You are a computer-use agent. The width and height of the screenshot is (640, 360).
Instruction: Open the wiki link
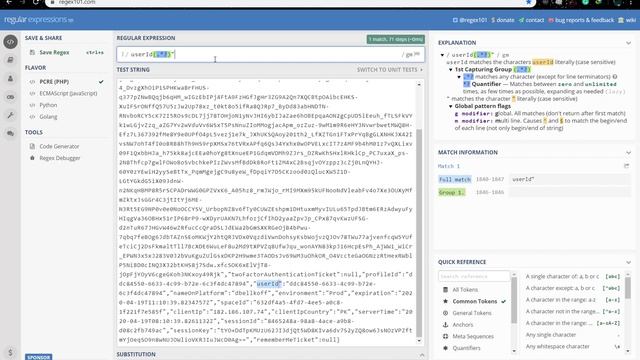point(627,20)
